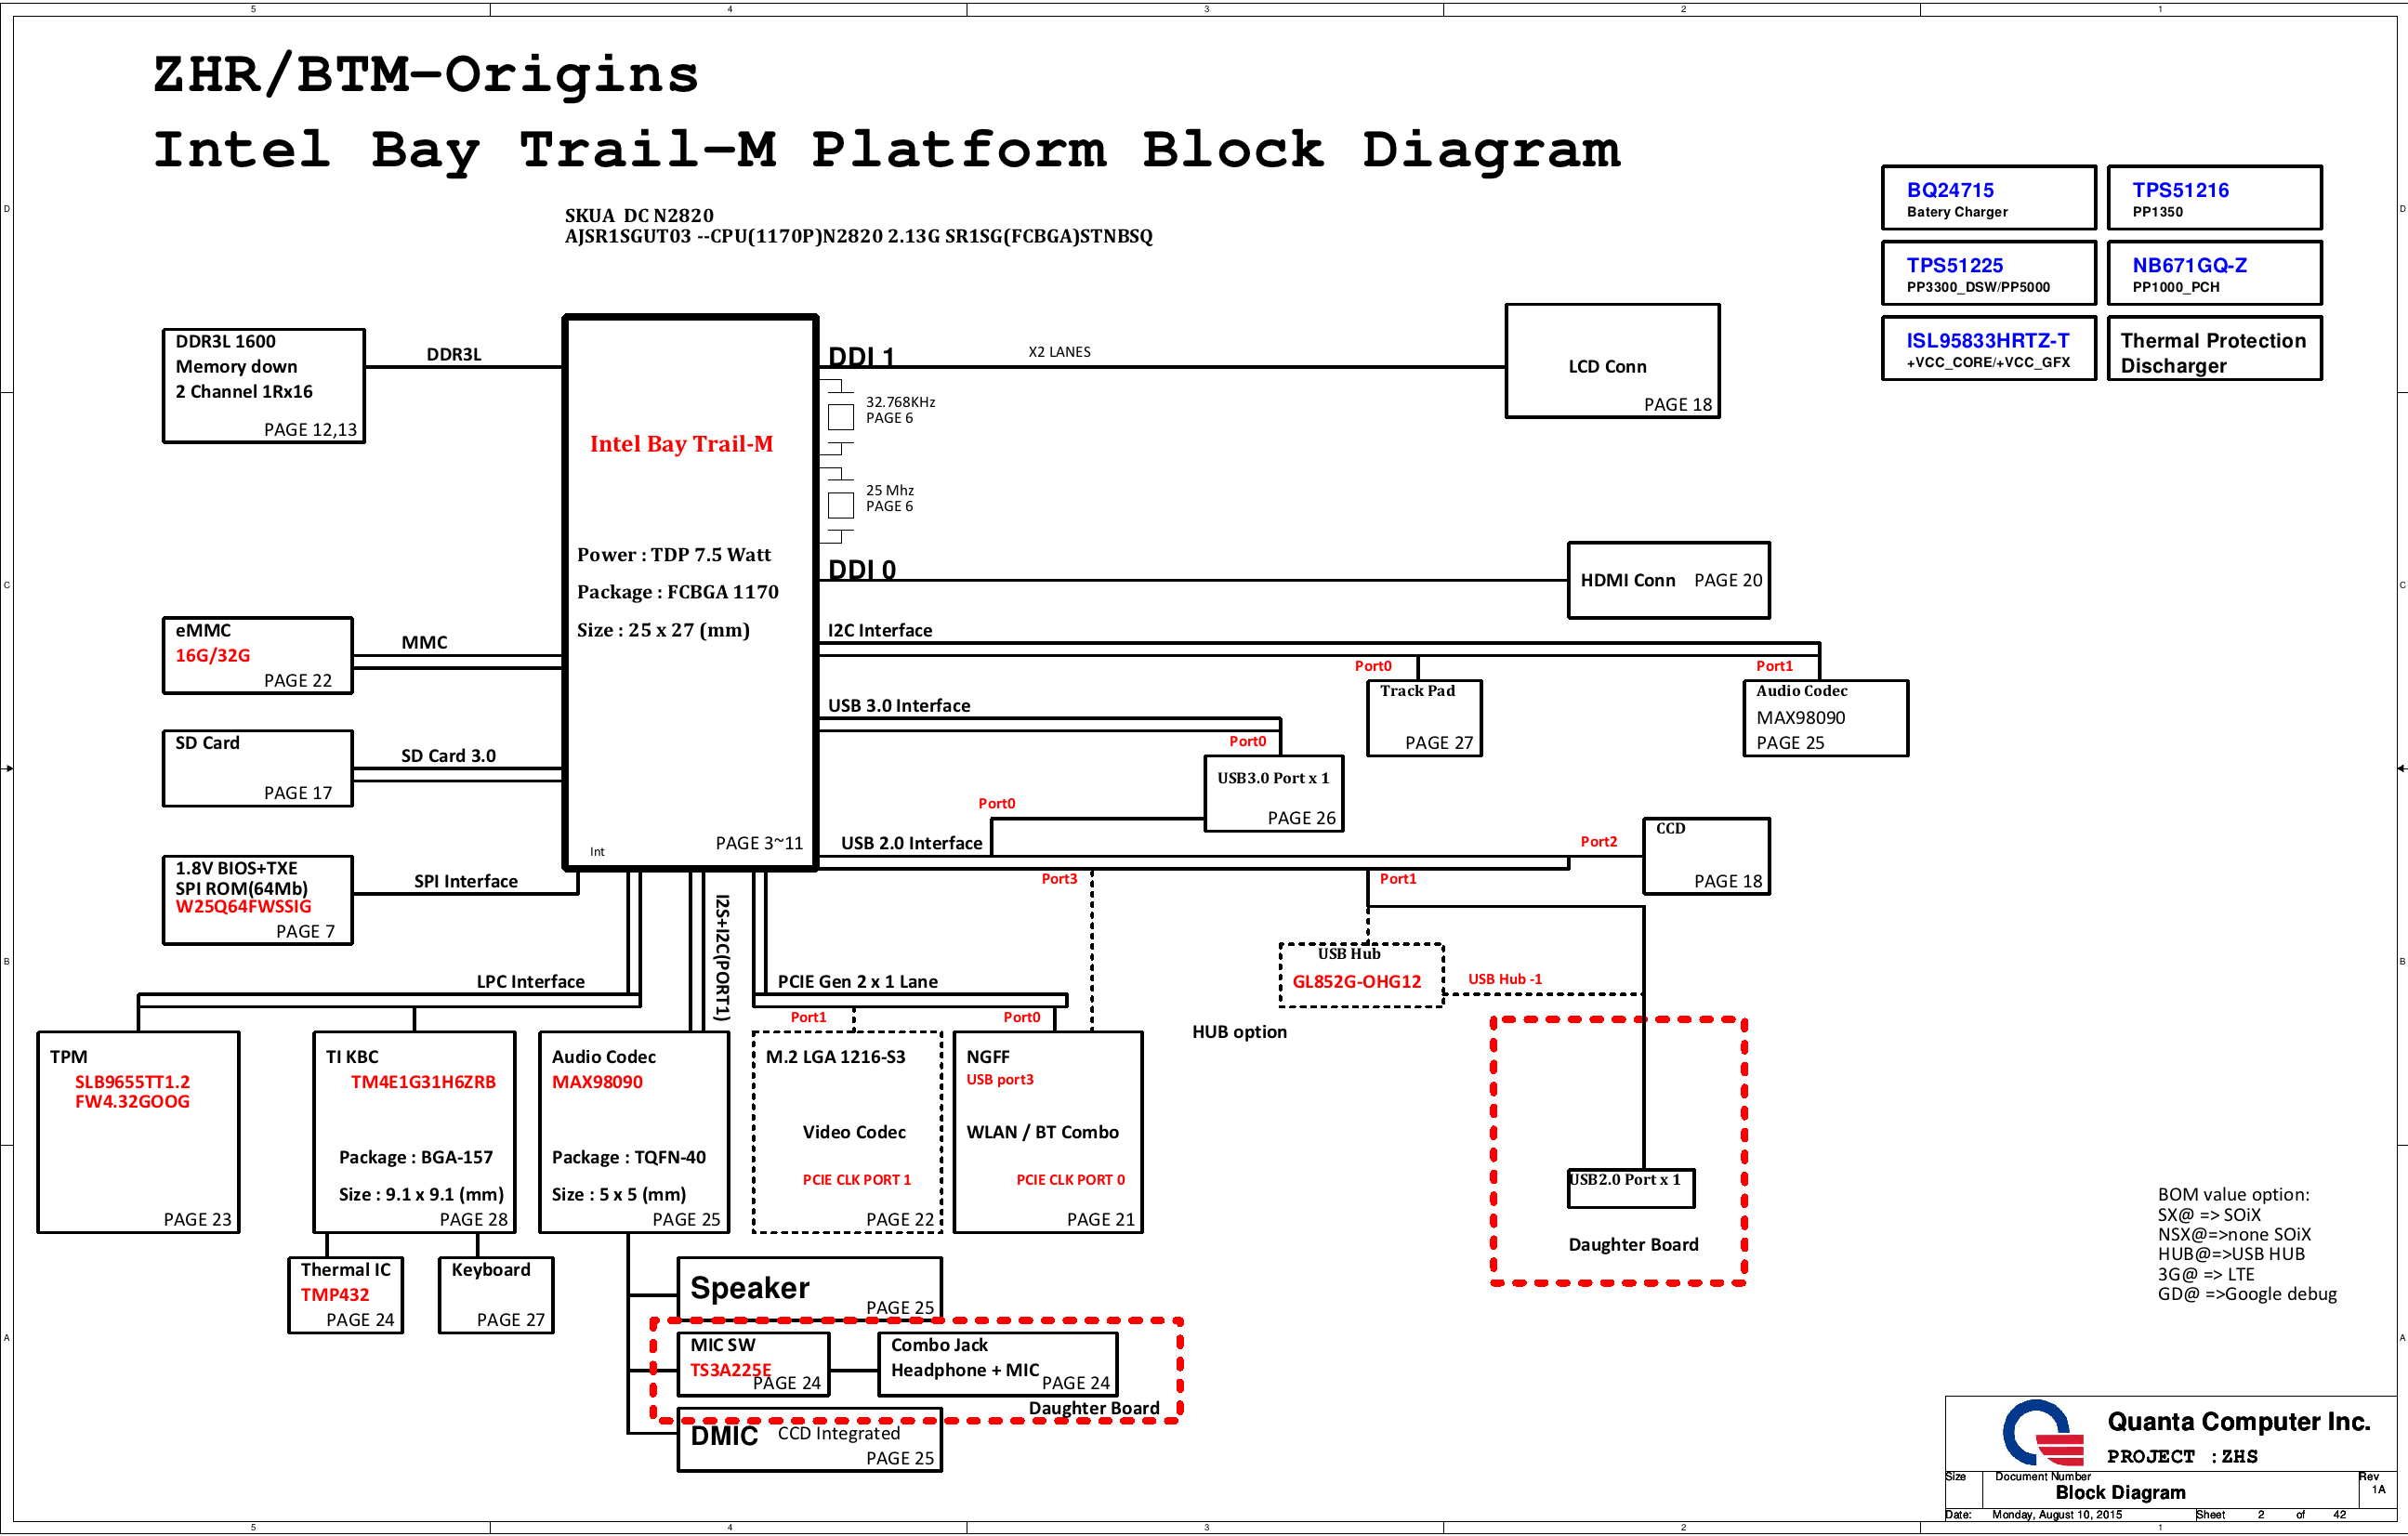
Task: Select the TPS51216 PP1350 block
Action: click(x=2214, y=198)
